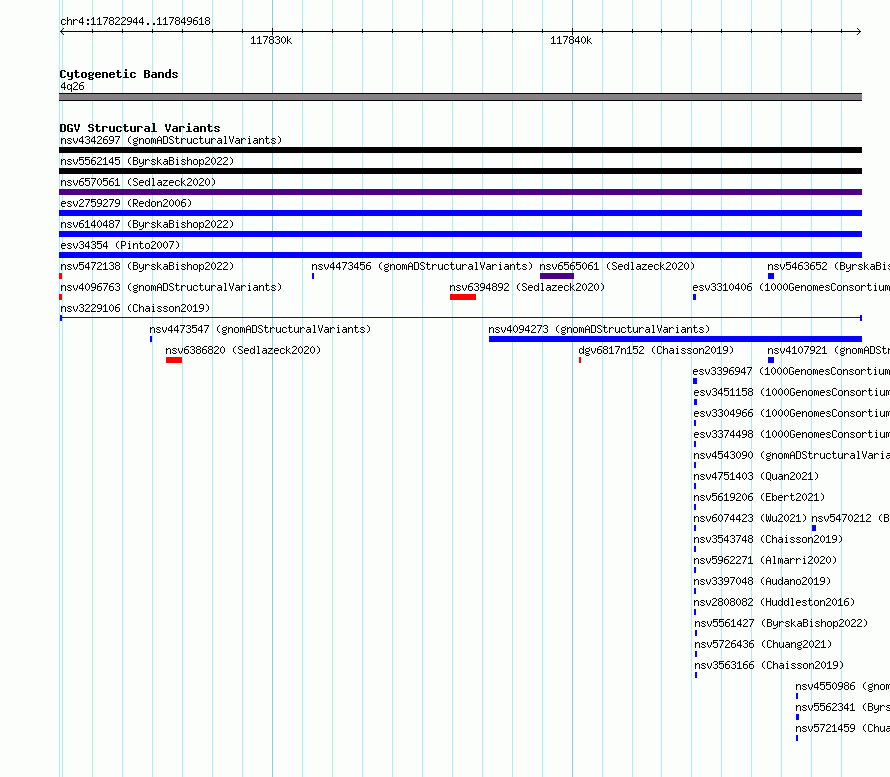Screen dimensions: 890x777
Task: Open nsv6140487 ByrskaBishop2022 variant label
Action: pyautogui.click(x=147, y=224)
